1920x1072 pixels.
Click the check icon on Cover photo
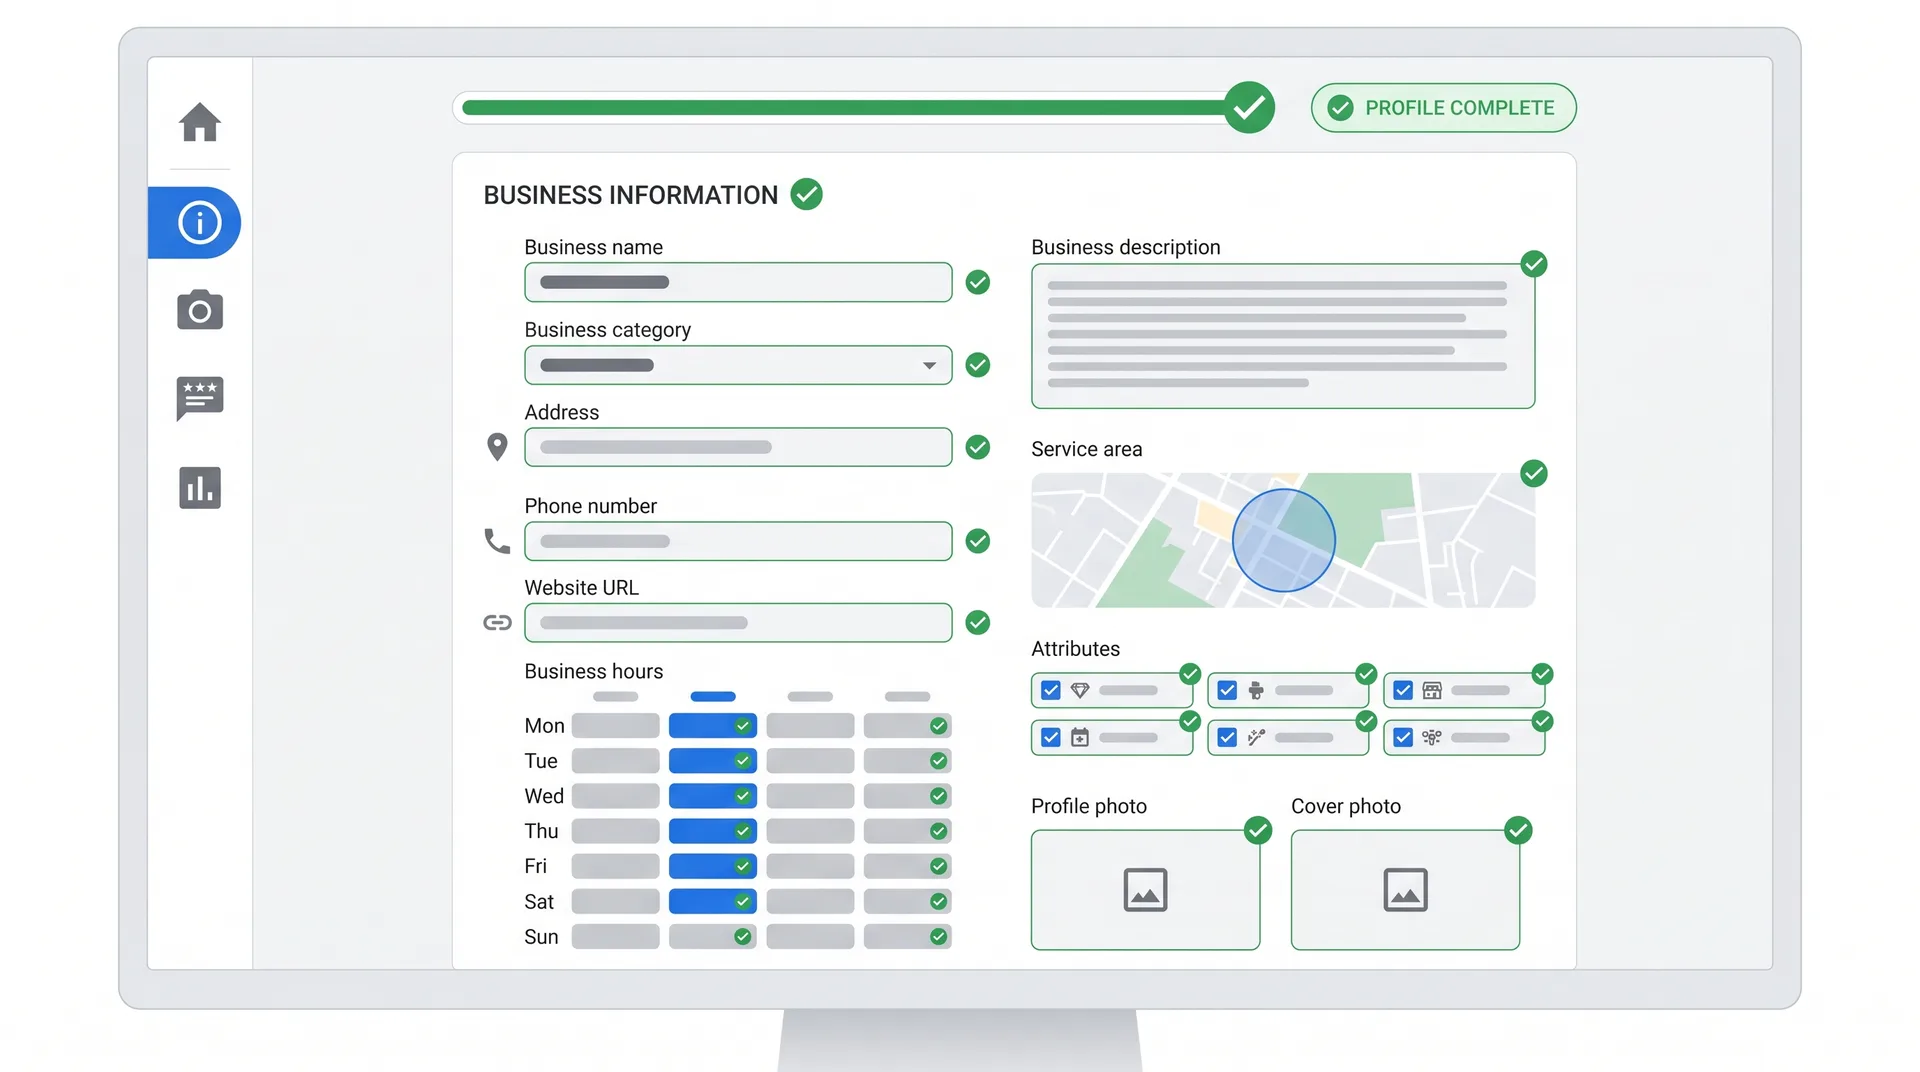pos(1518,830)
